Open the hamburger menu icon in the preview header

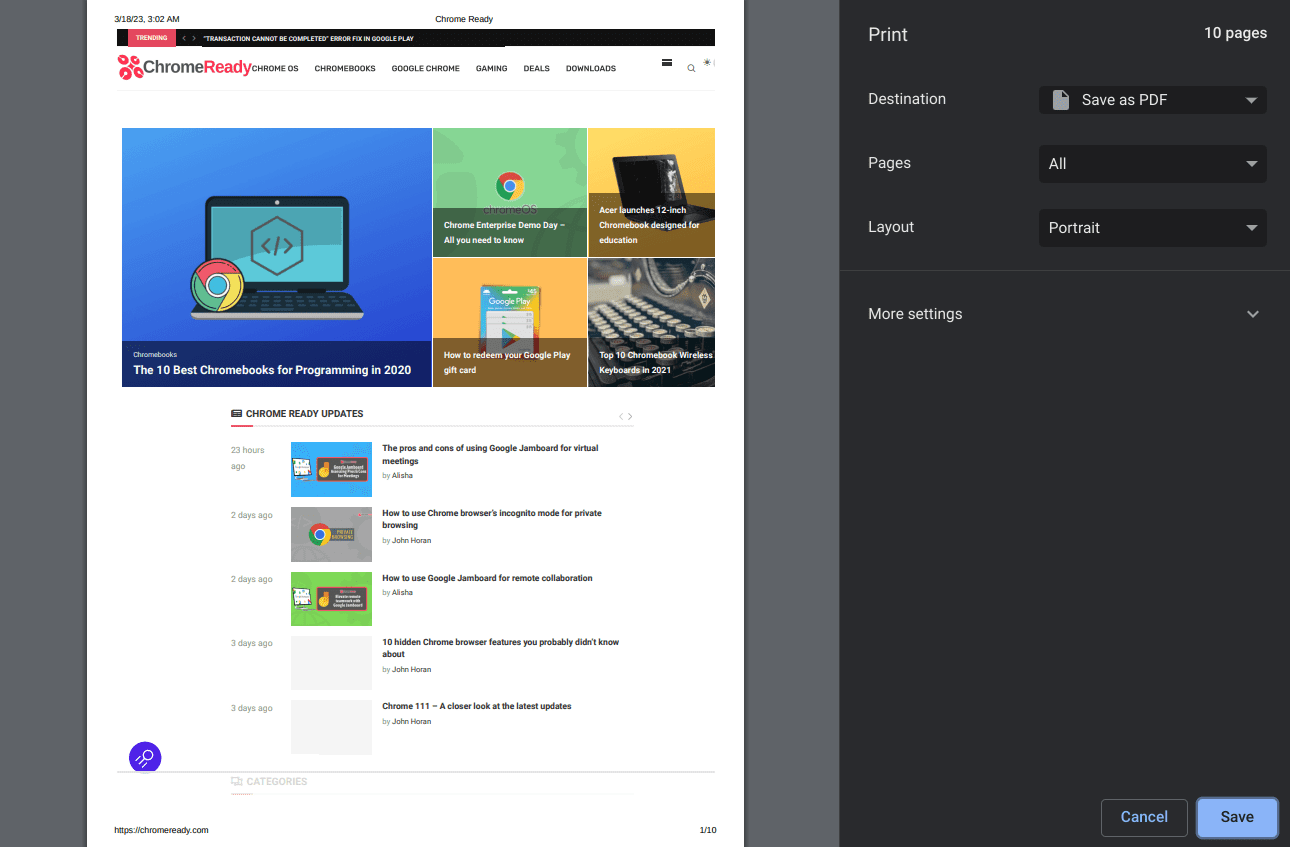coord(667,62)
